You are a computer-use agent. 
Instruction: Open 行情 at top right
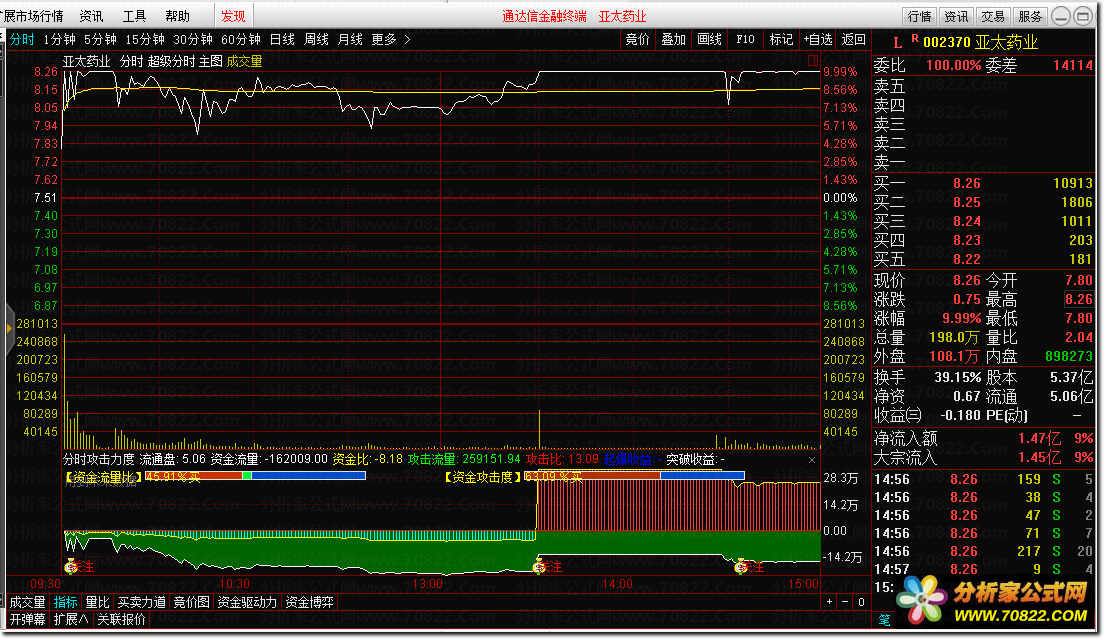coord(919,16)
